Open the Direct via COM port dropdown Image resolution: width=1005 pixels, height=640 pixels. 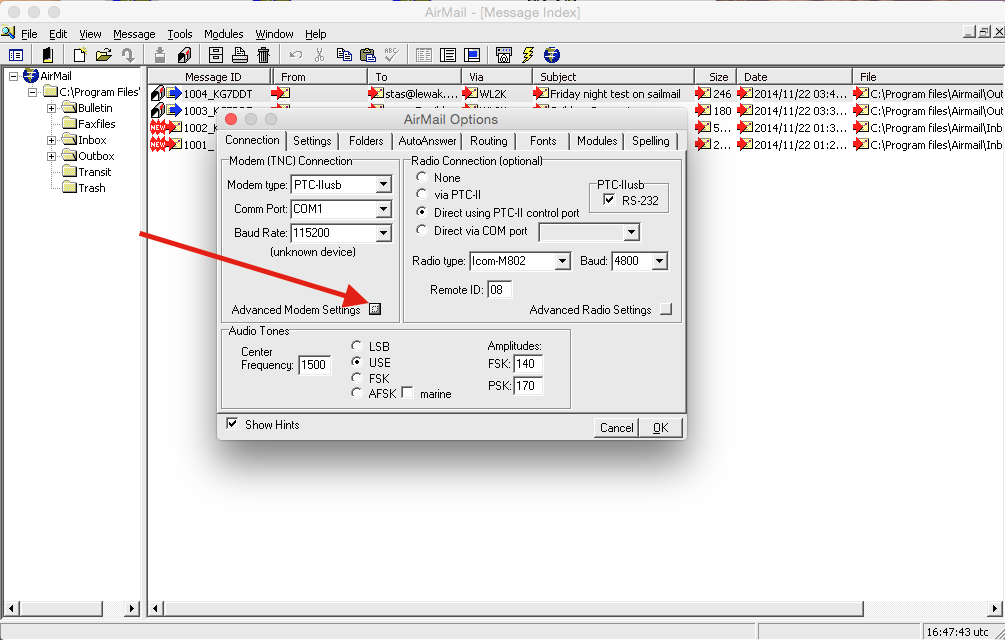pos(631,232)
